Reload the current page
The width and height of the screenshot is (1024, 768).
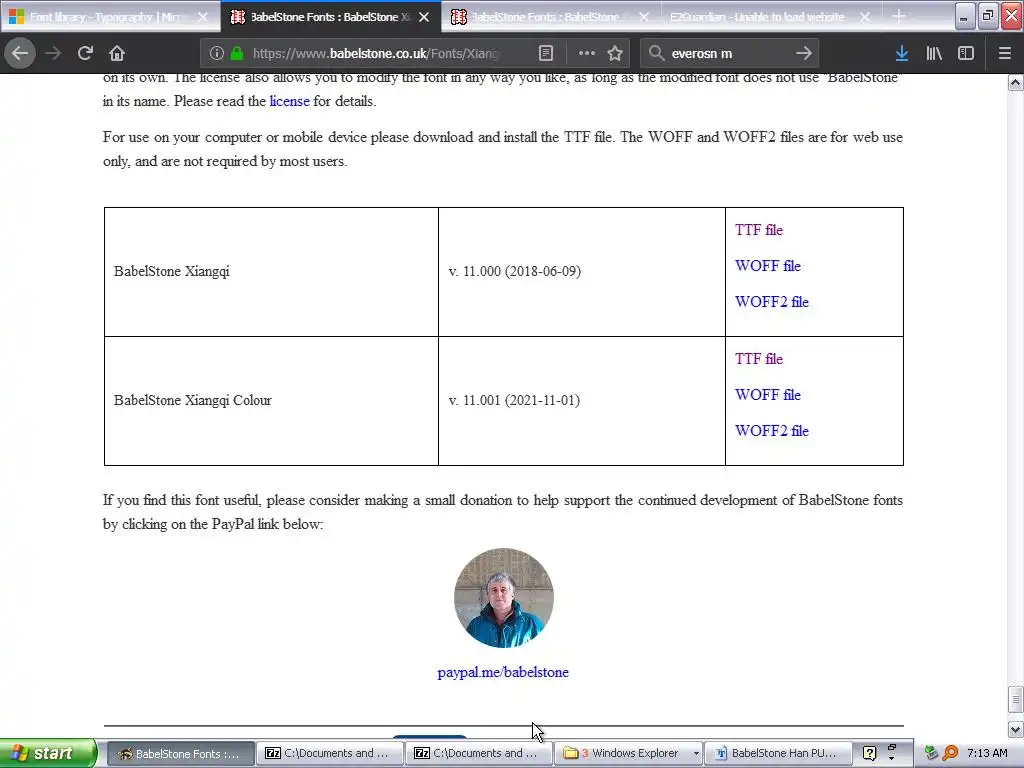coord(85,53)
